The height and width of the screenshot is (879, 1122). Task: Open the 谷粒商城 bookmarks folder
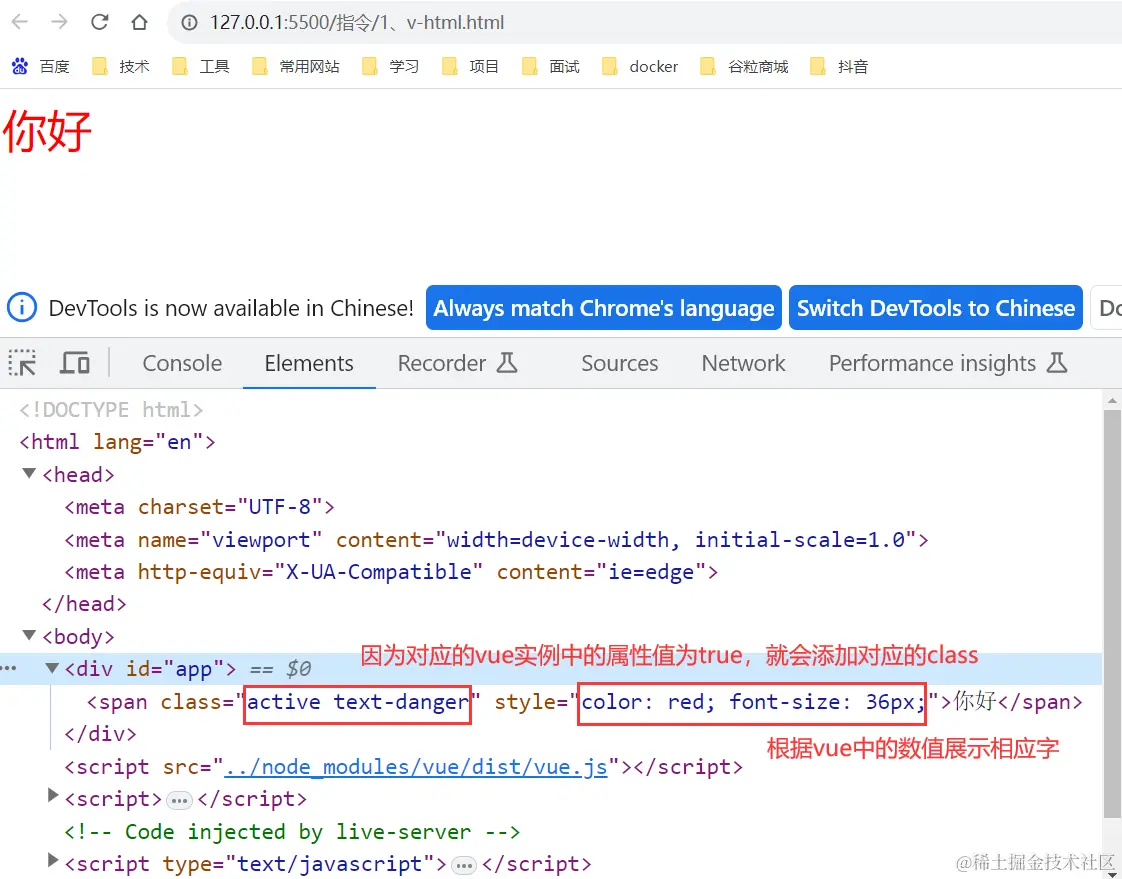click(745, 67)
